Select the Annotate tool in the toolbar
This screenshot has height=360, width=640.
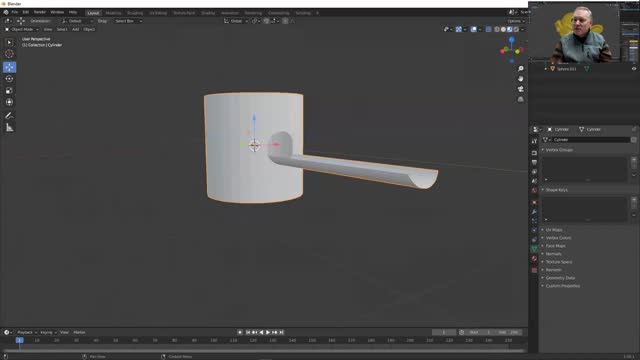pyautogui.click(x=9, y=116)
